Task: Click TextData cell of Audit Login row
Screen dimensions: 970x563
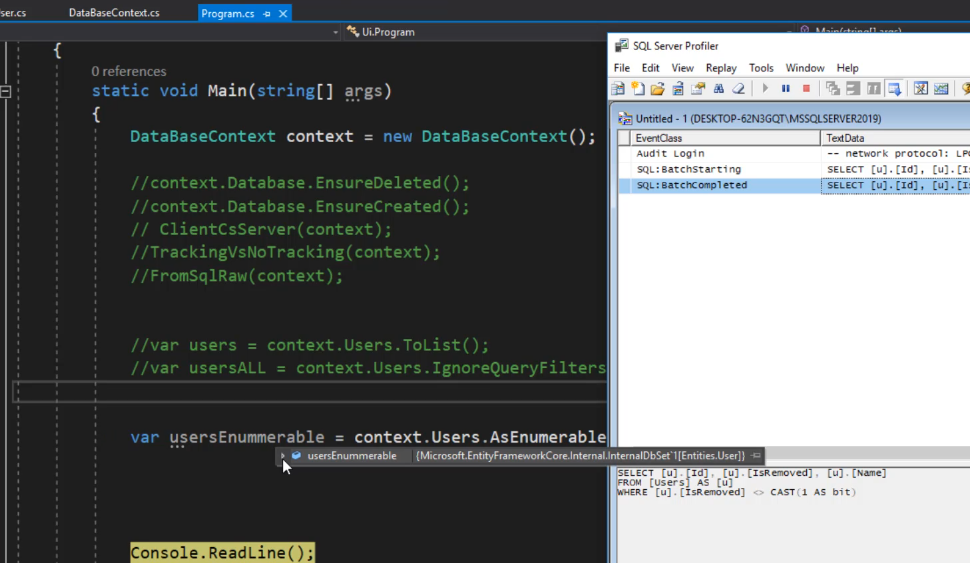Action: [x=895, y=153]
